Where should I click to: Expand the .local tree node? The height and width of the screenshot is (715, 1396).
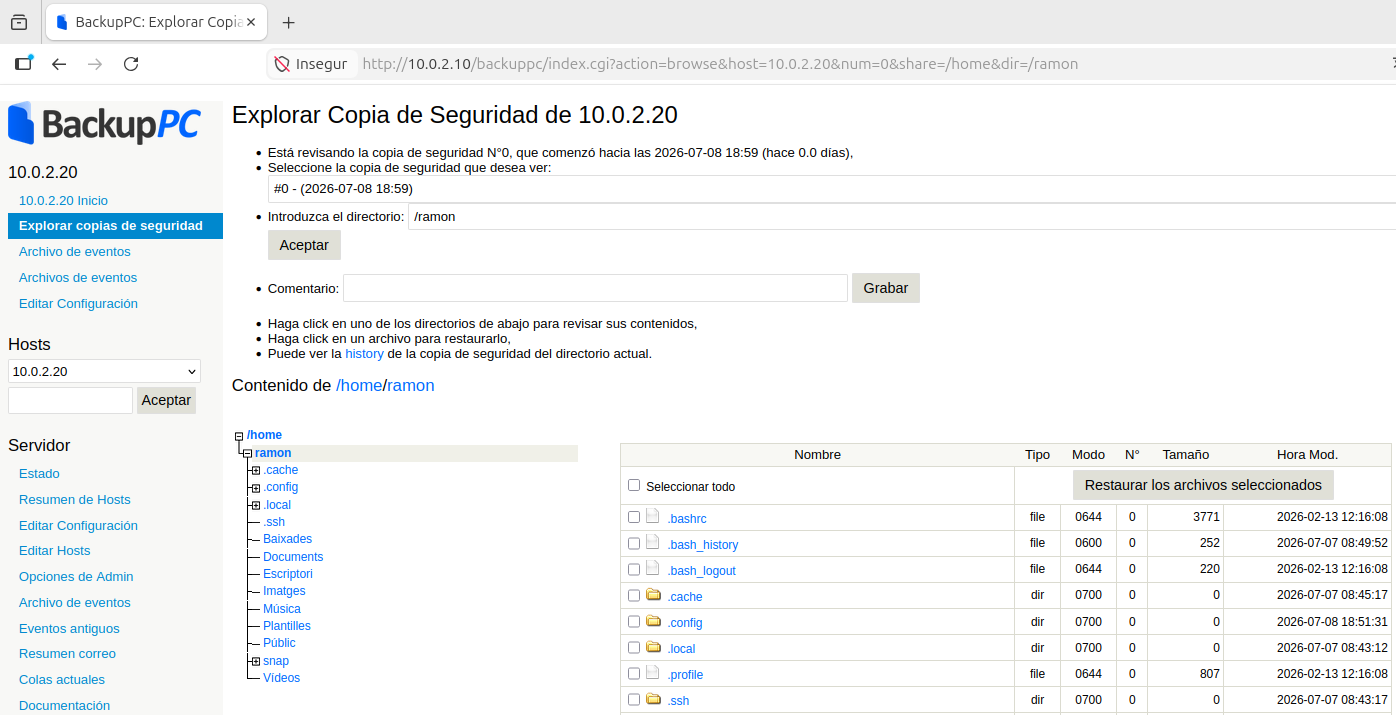coord(256,505)
